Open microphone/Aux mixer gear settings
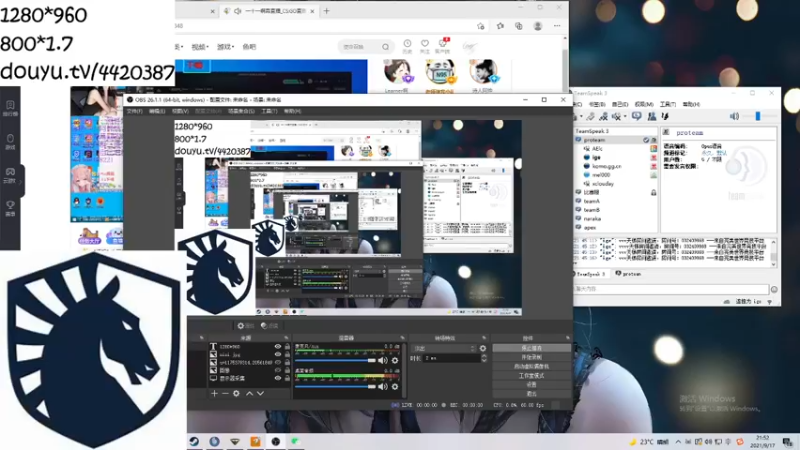Image resolution: width=800 pixels, height=450 pixels. (x=395, y=360)
